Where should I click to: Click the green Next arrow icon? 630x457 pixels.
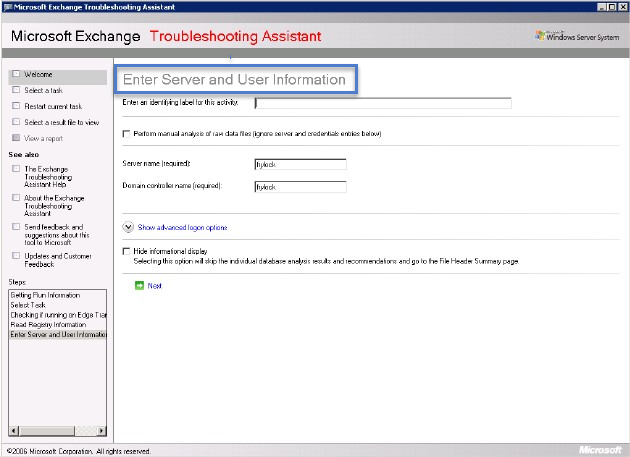(139, 285)
